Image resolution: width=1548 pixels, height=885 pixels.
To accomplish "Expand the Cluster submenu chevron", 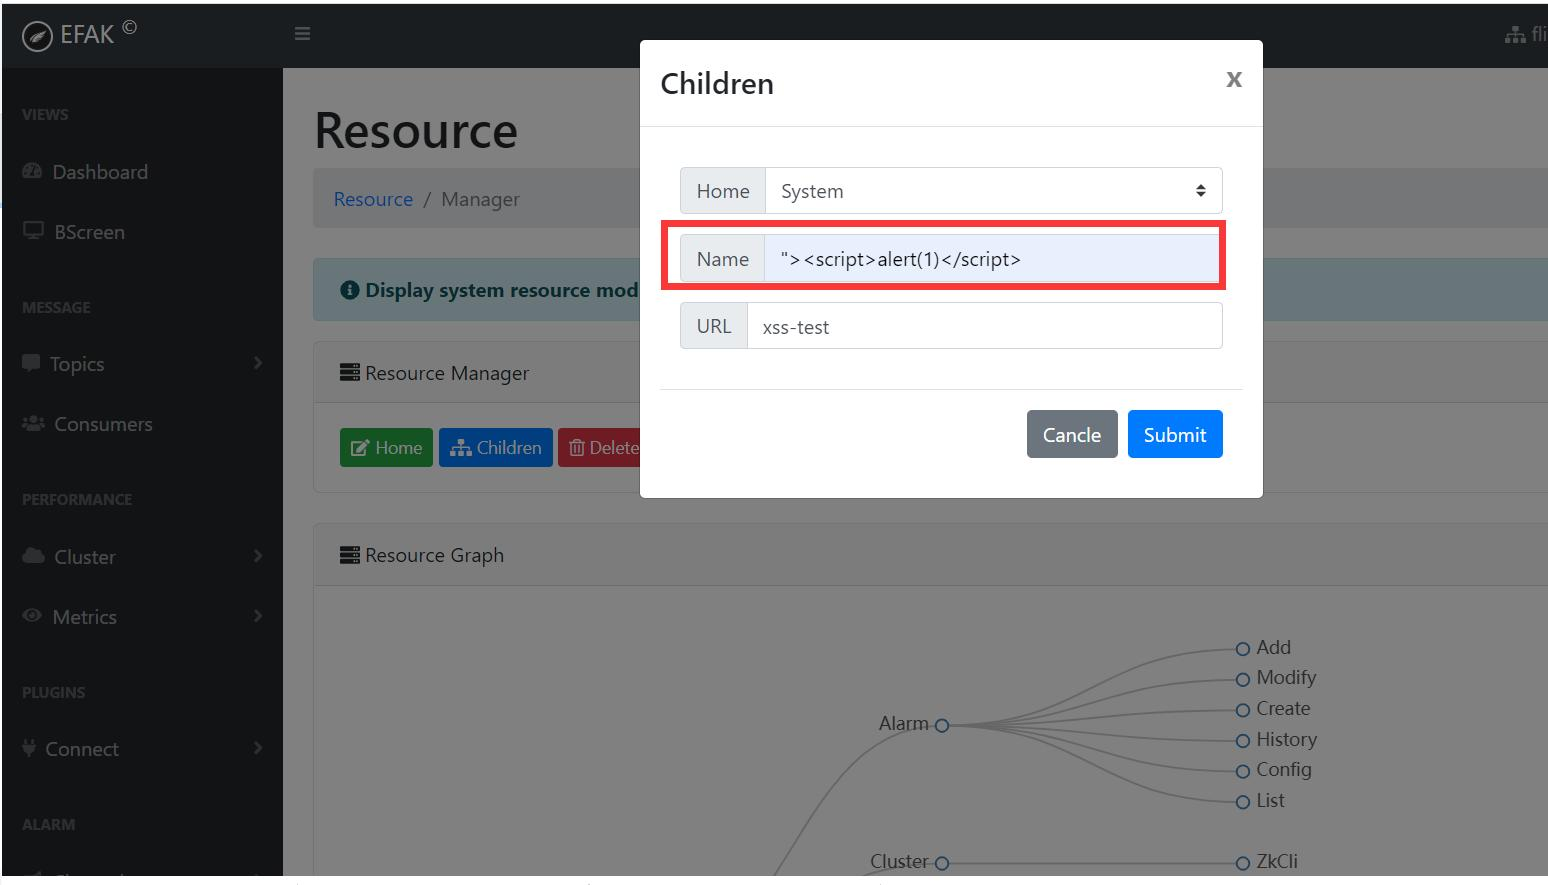I will click(258, 556).
